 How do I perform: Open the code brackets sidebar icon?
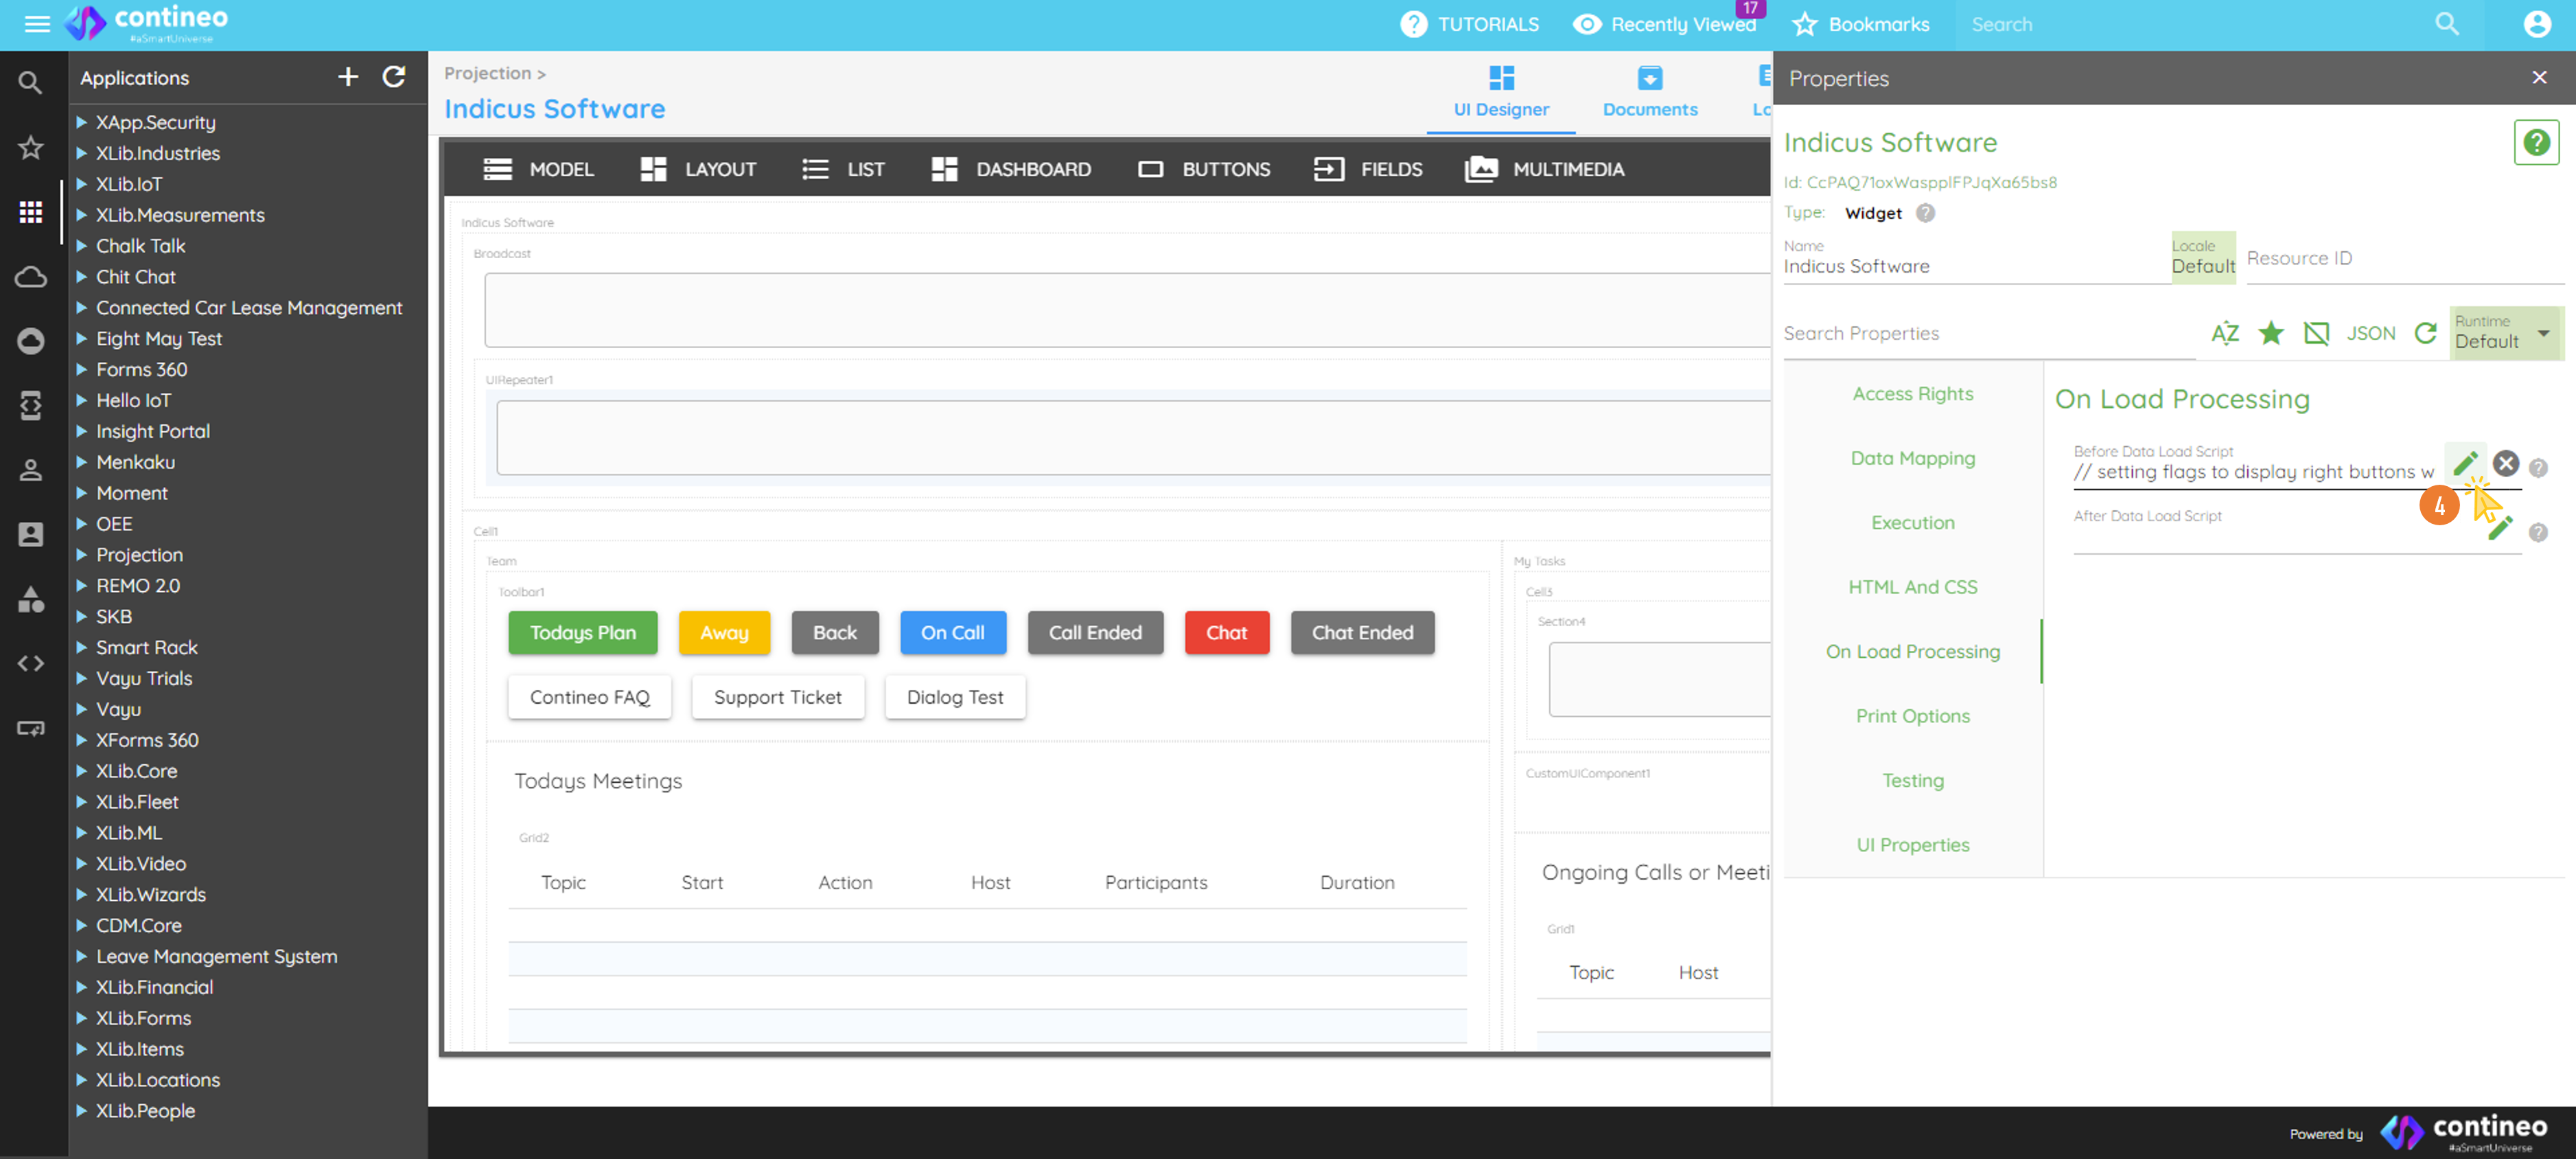[x=31, y=664]
